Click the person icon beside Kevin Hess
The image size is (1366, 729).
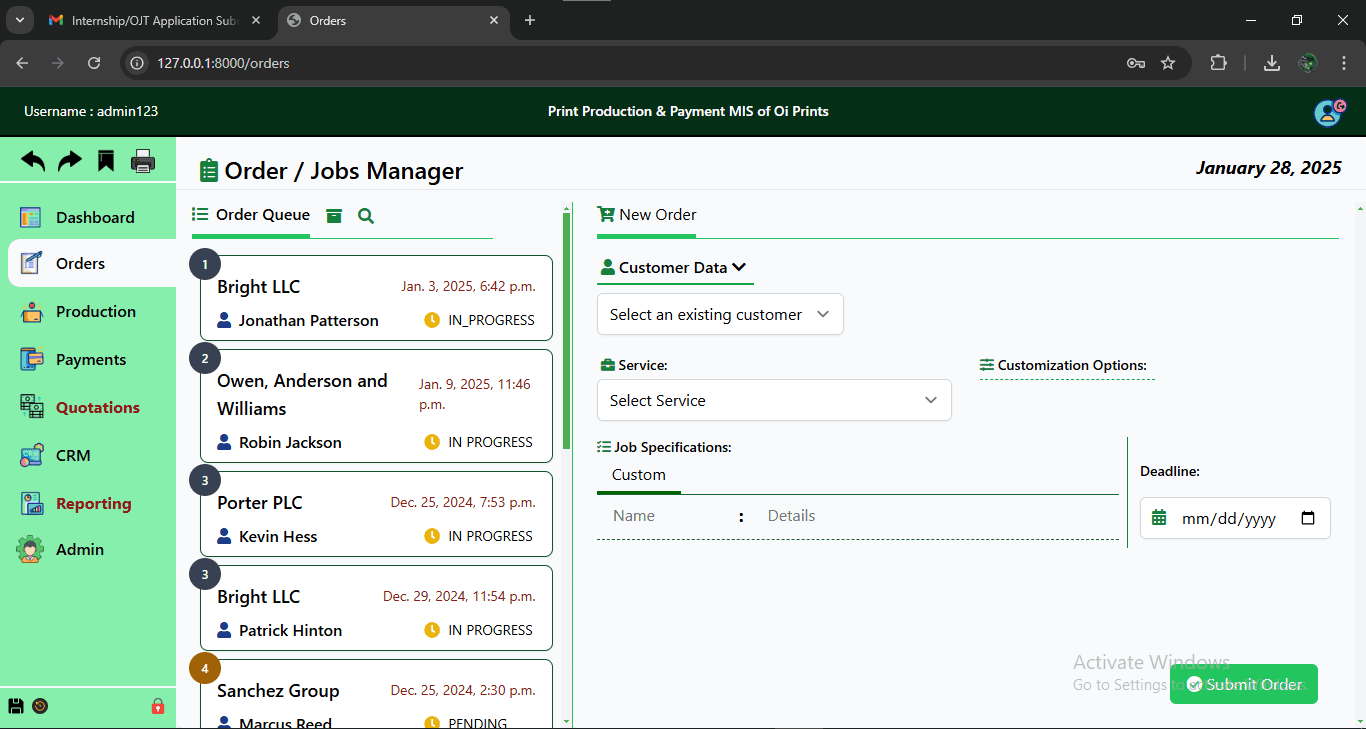(x=224, y=536)
